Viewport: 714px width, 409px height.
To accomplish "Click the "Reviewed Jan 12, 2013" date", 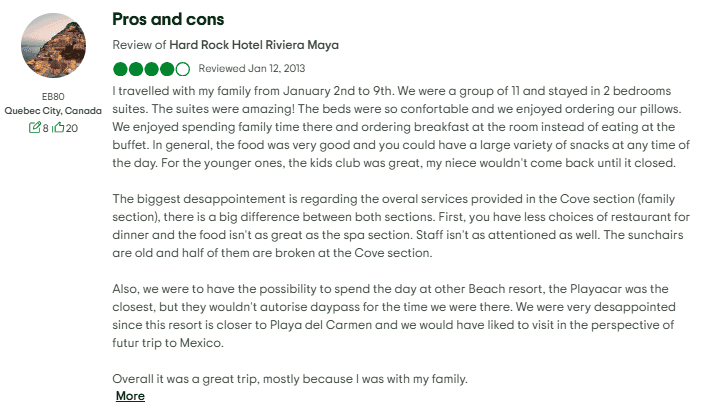I will click(x=252, y=69).
